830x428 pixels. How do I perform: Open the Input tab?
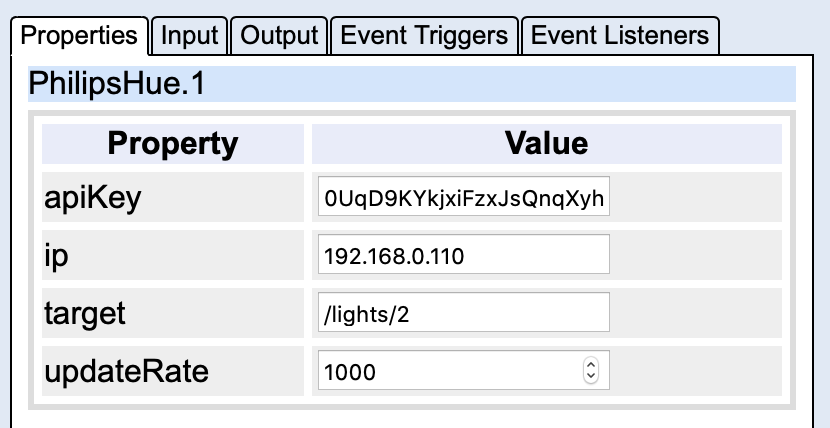[x=190, y=36]
